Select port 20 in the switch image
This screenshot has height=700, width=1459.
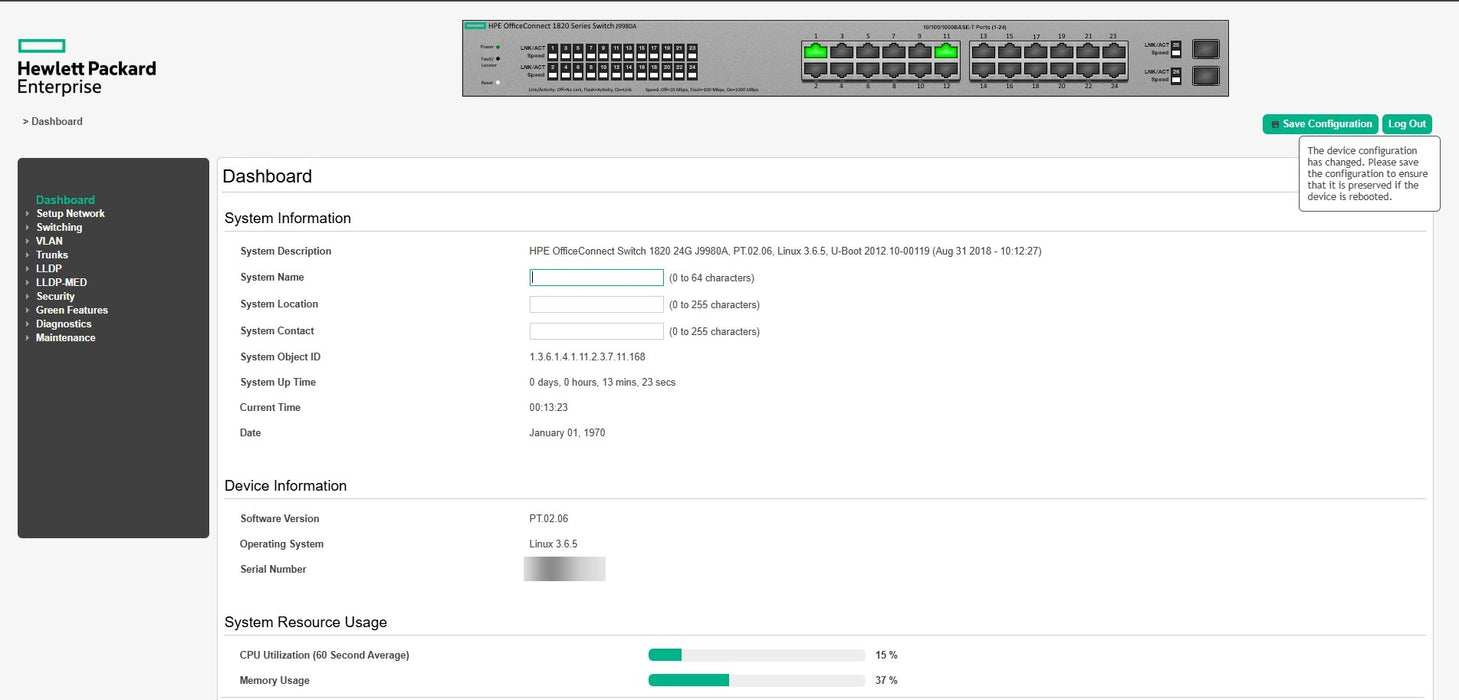(1062, 69)
